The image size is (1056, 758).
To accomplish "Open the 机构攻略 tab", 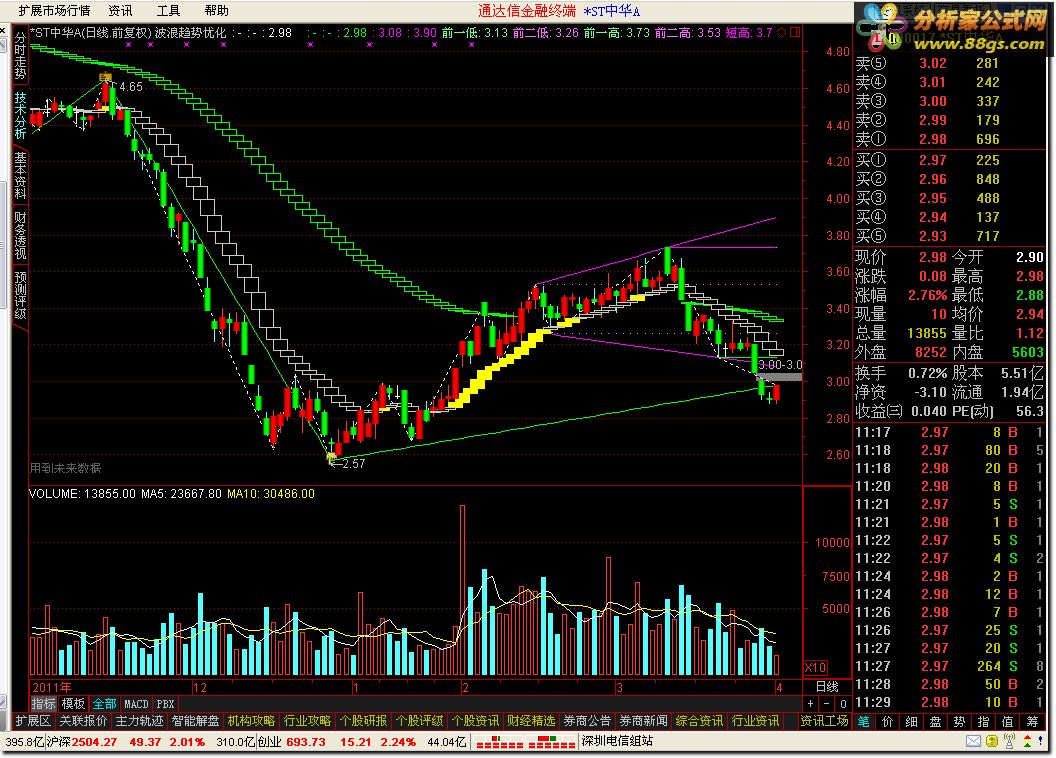I will 251,721.
